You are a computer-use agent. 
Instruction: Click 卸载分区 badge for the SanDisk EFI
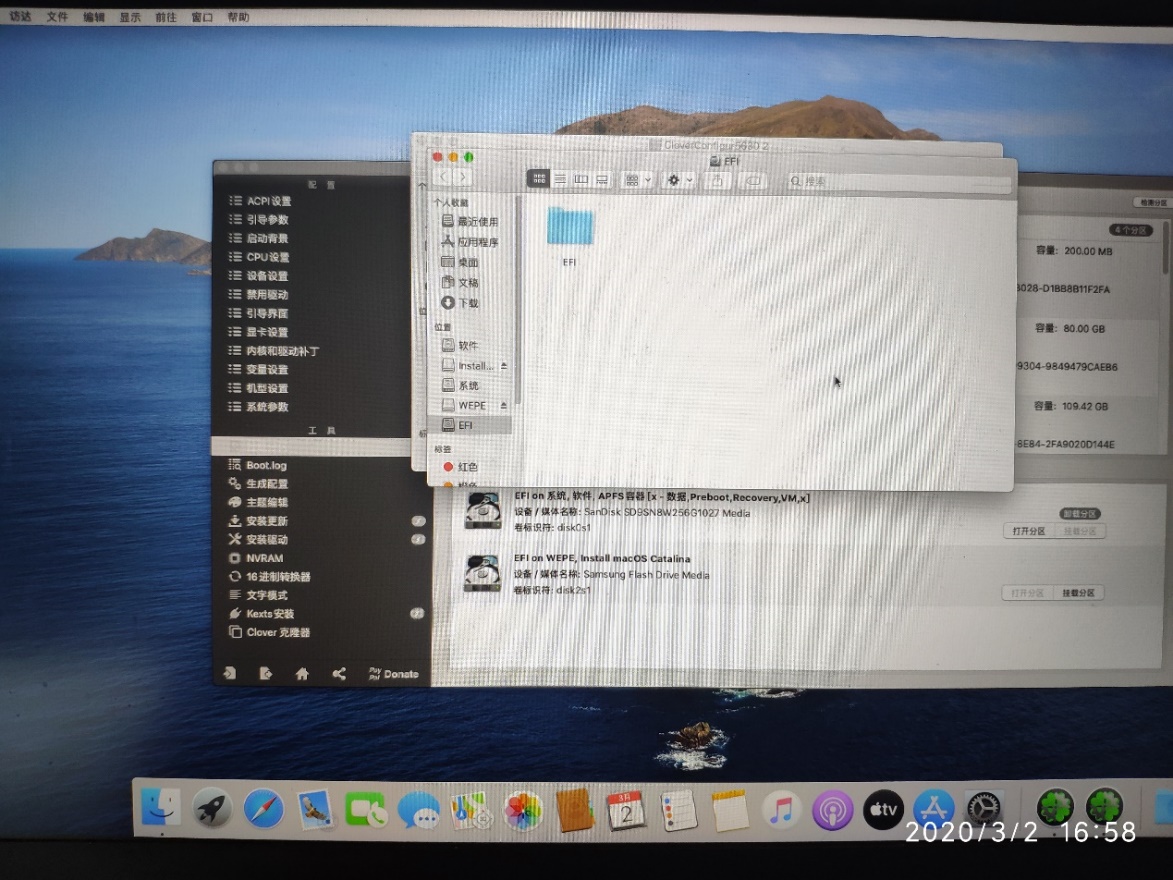click(1079, 513)
